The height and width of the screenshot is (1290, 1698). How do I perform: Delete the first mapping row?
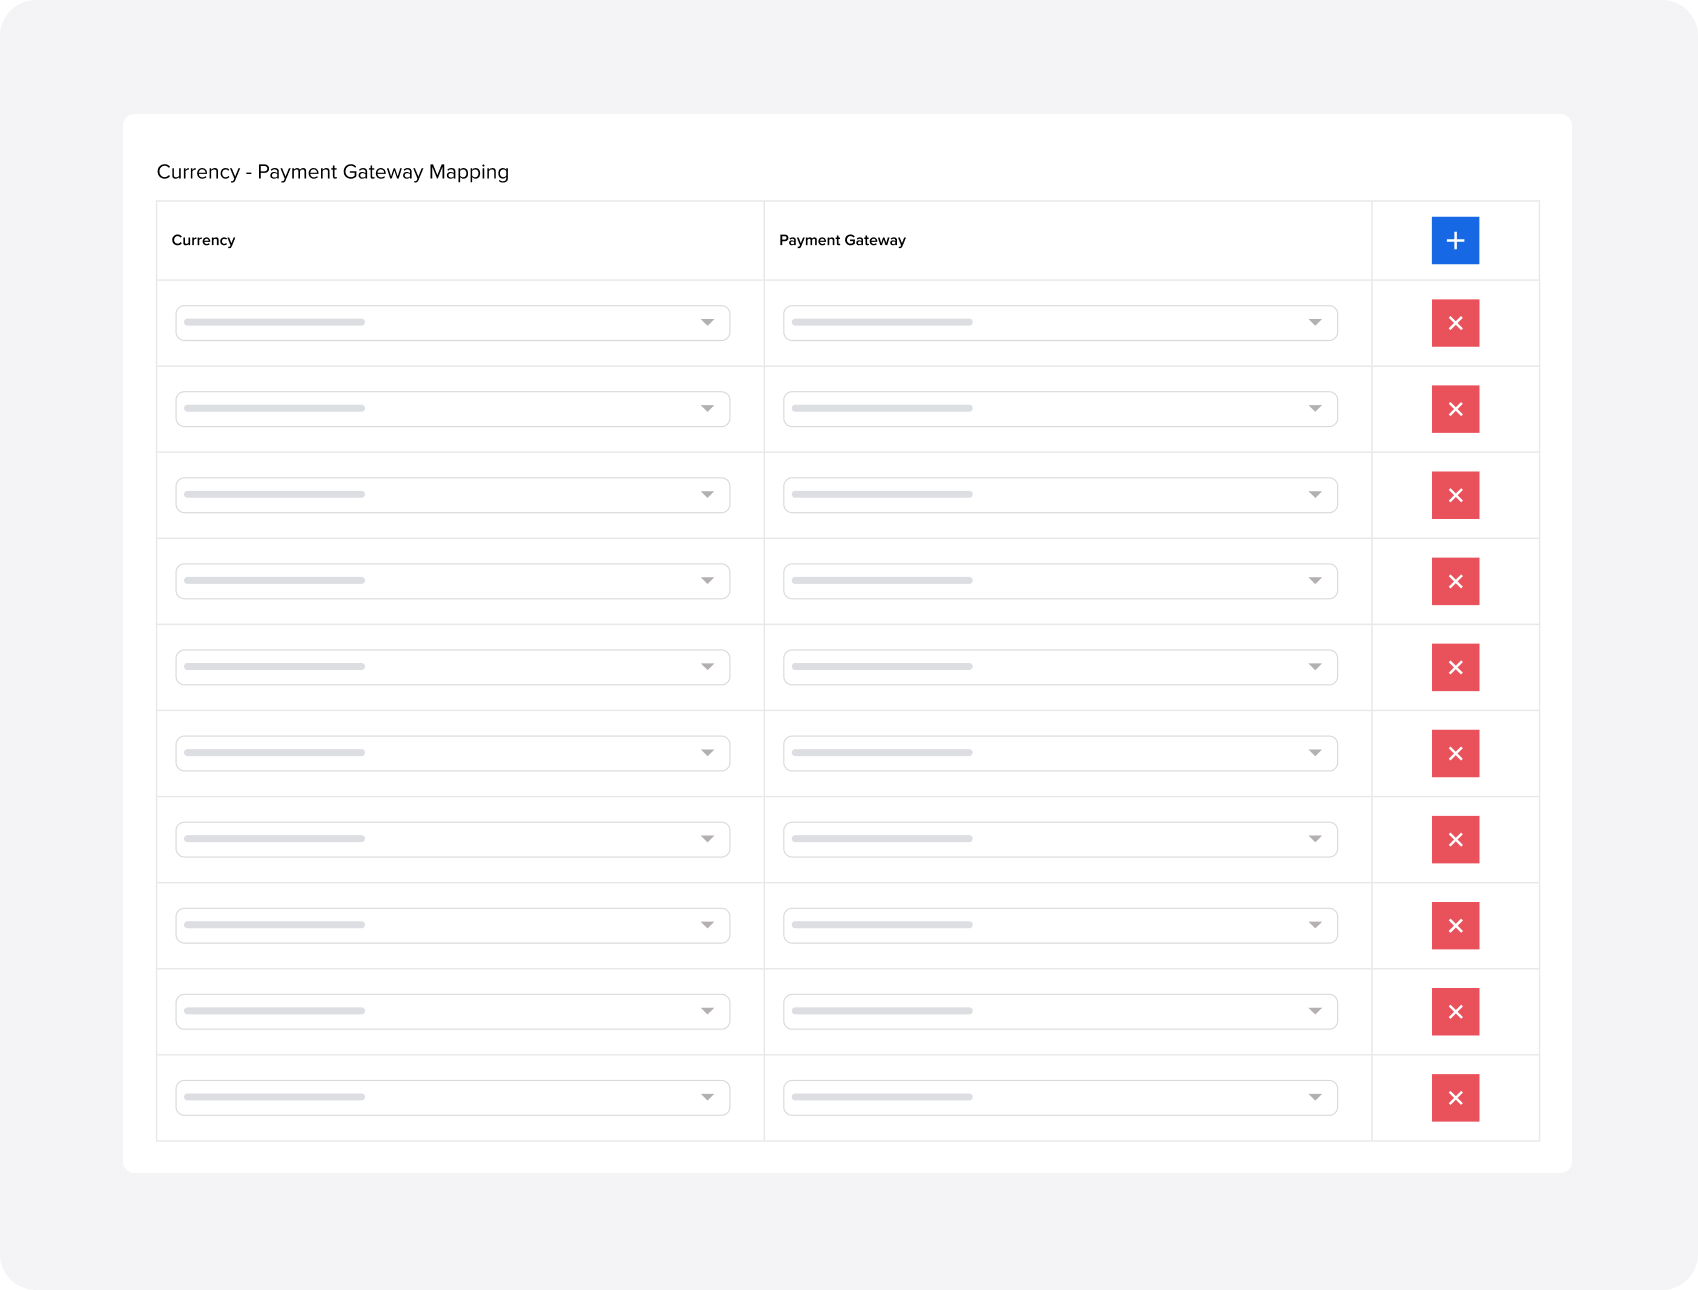[x=1455, y=323]
